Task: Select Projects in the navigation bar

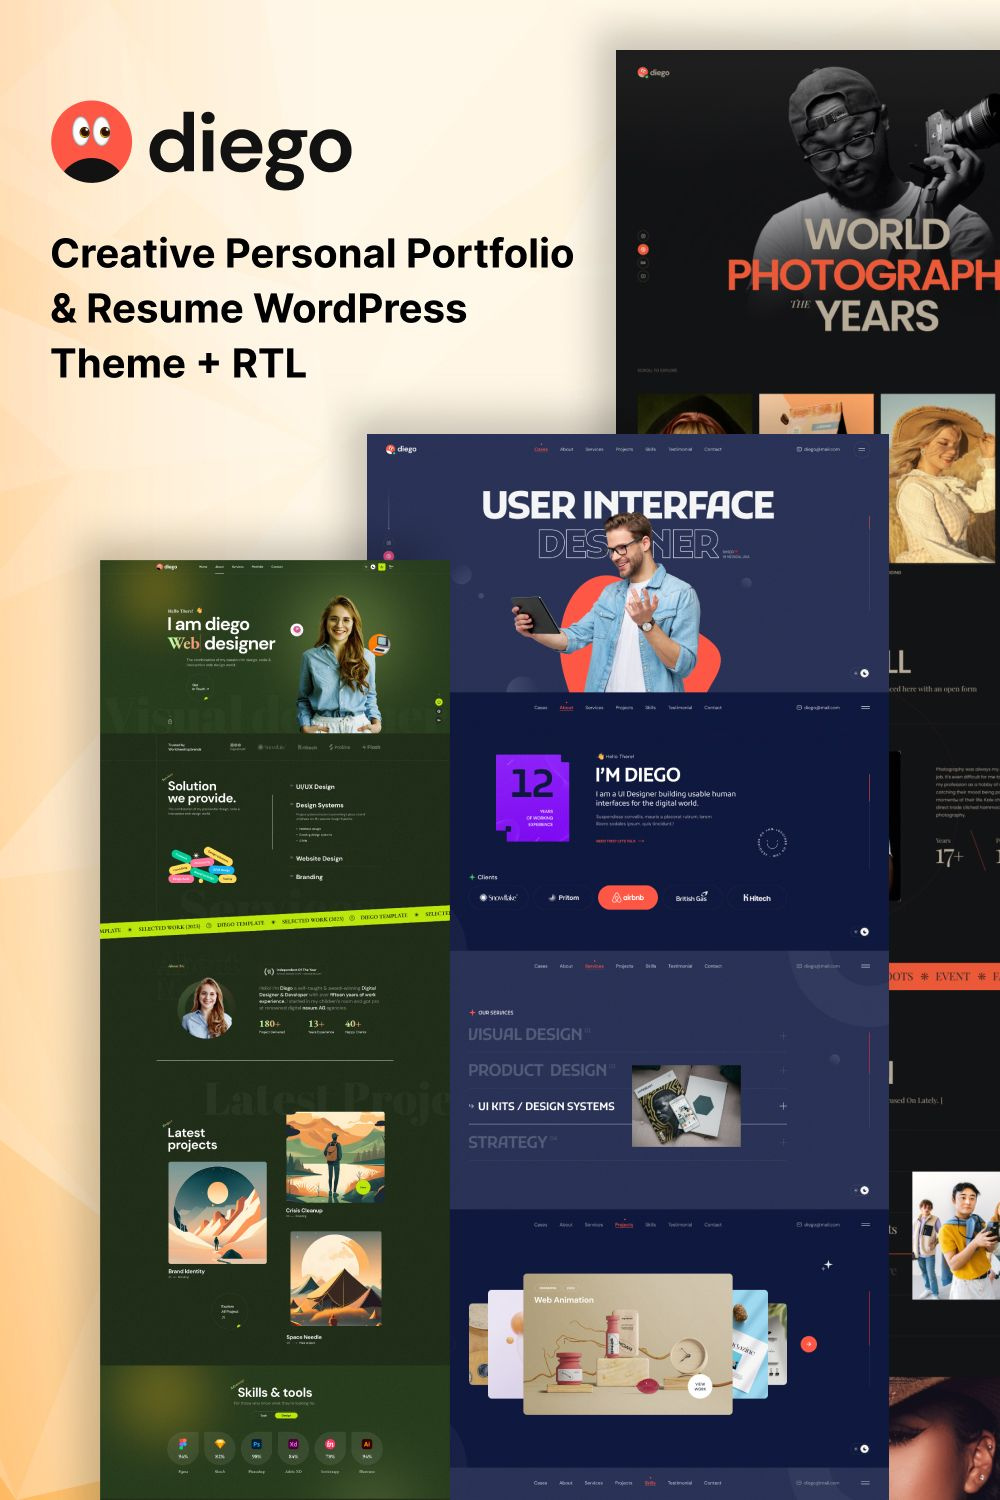Action: pos(624,449)
